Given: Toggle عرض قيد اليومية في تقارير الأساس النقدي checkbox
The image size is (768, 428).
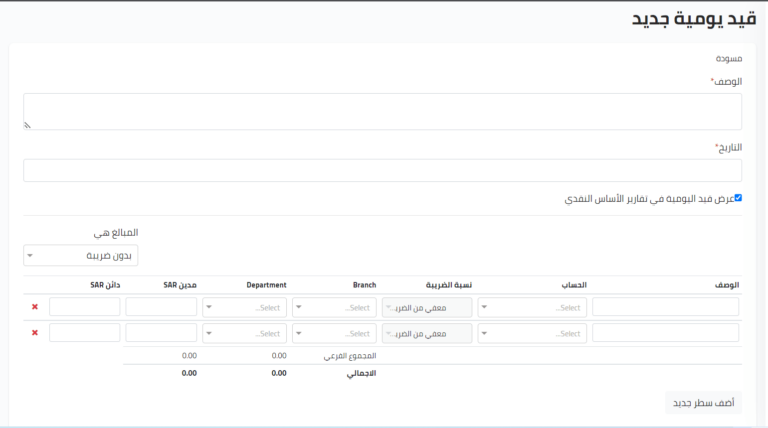Looking at the screenshot, I should tap(738, 198).
